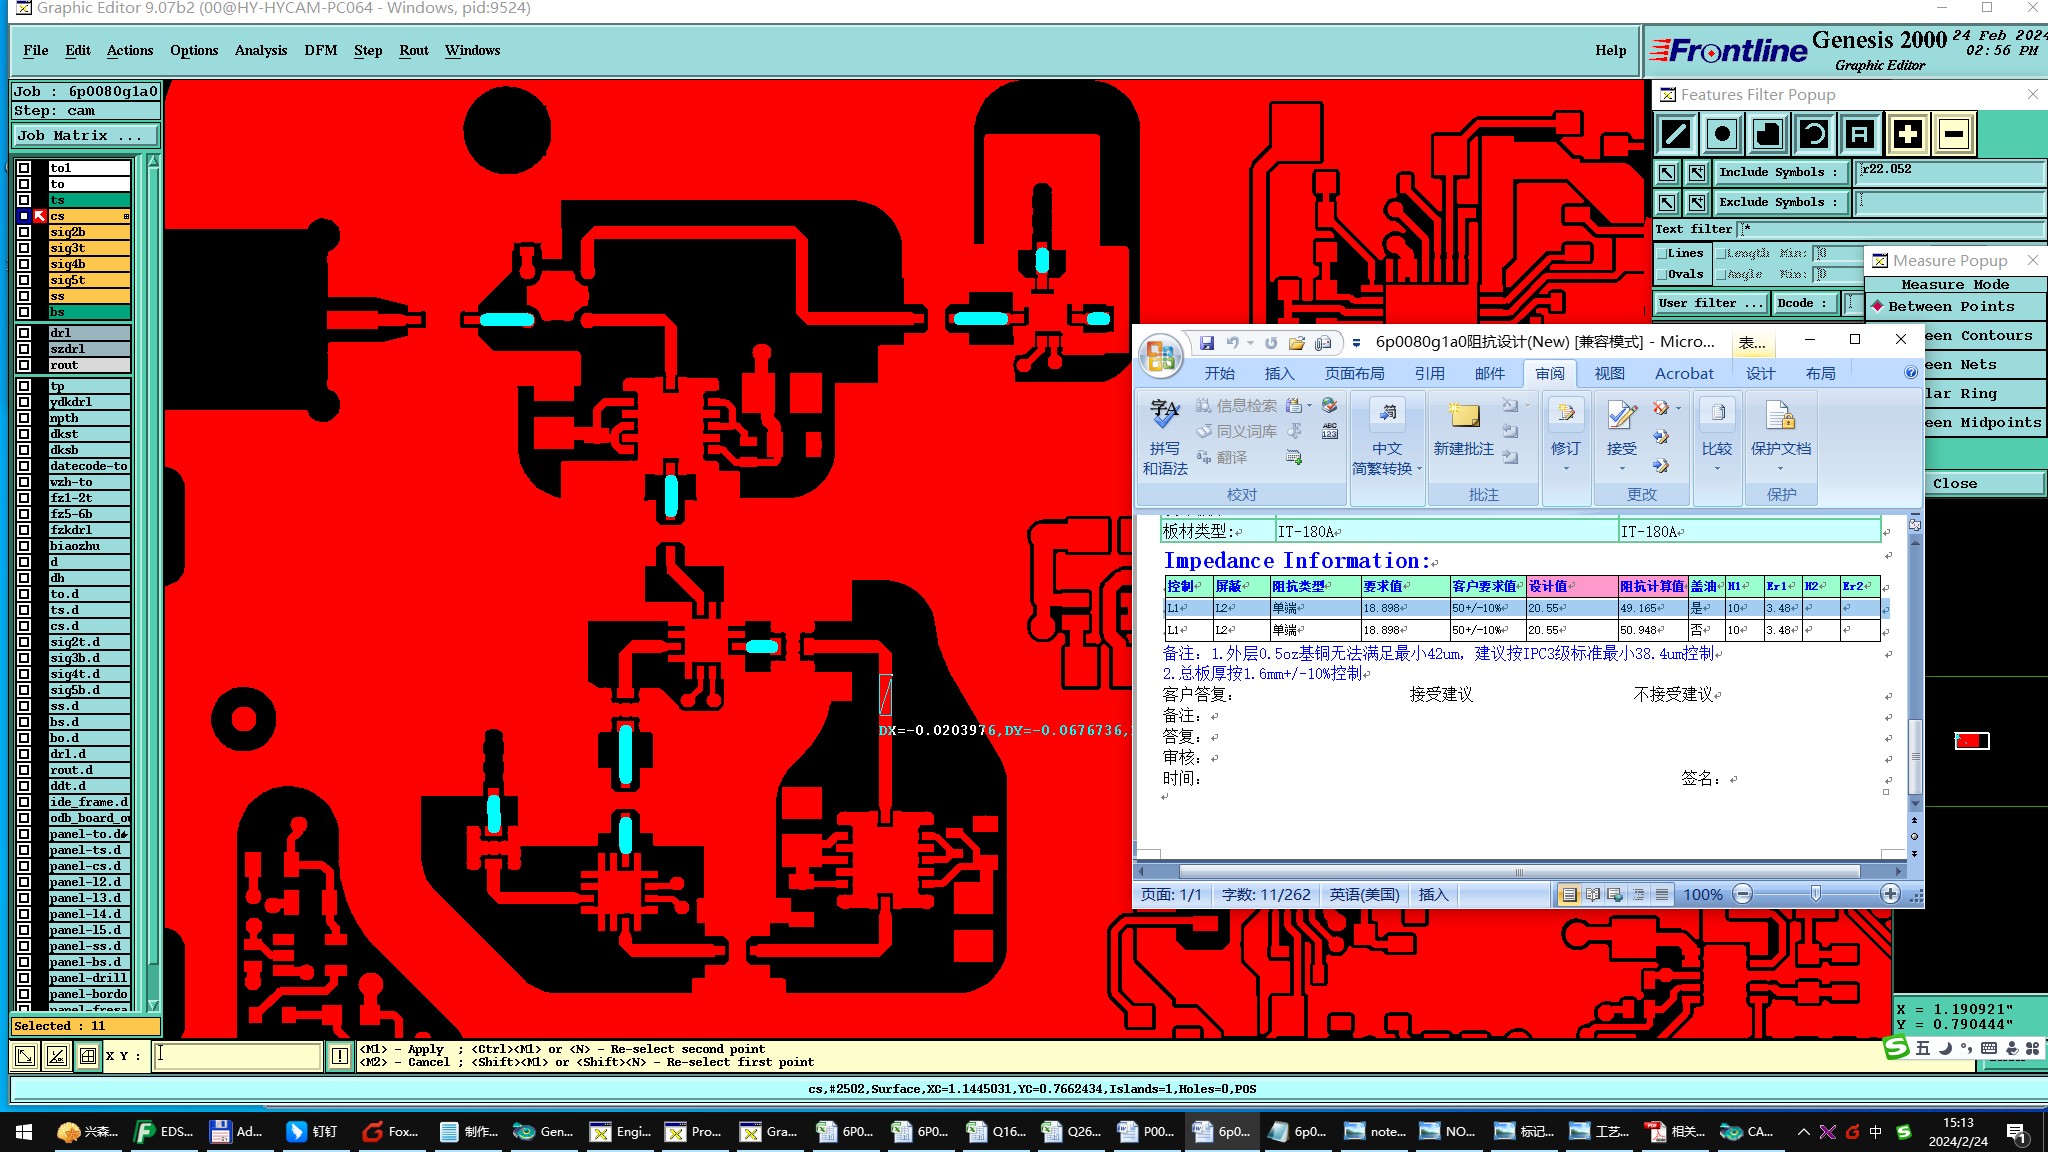Select the line feature filter icon
This screenshot has height=1152, width=2048.
[1676, 134]
